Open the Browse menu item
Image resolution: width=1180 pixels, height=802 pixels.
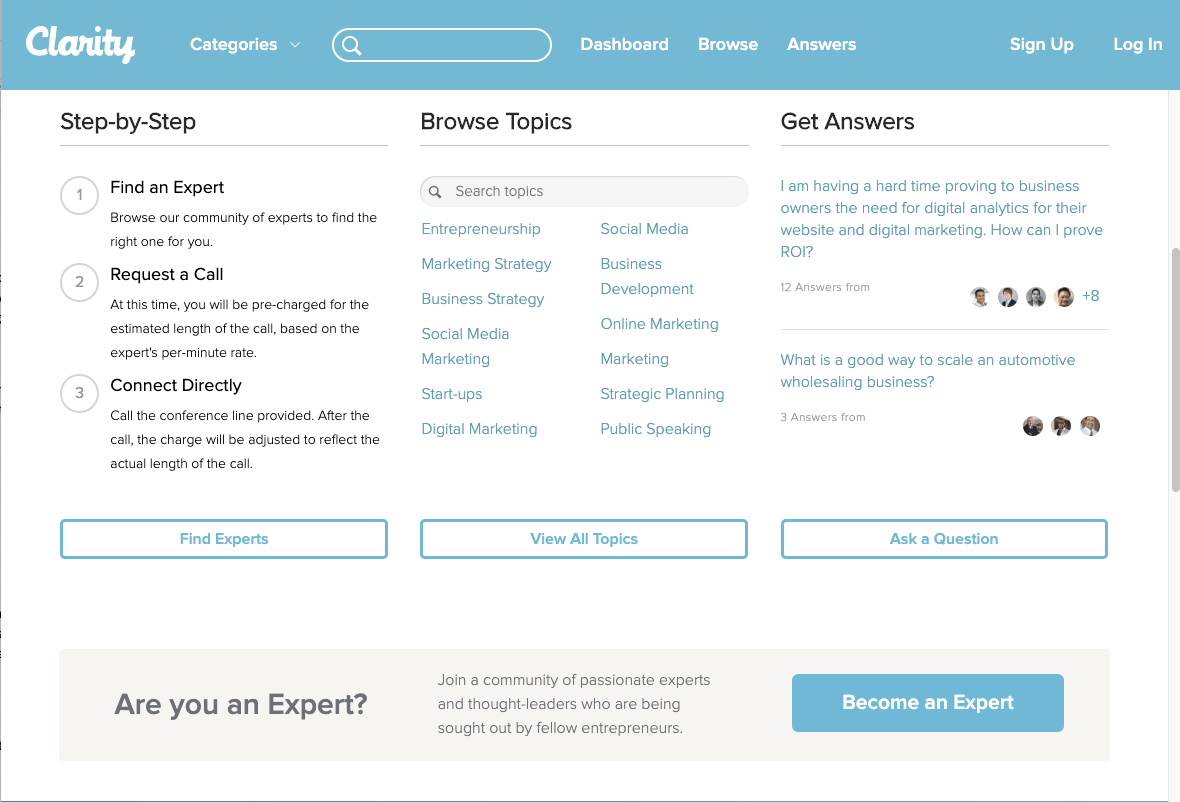[728, 45]
